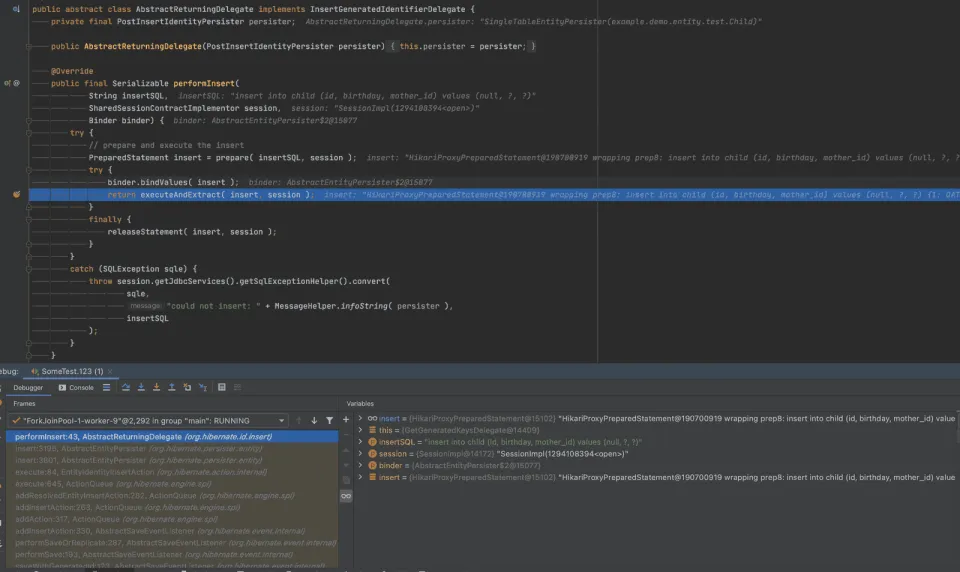Switch to the Console tab
Screen dimensions: 960x572
(x=76, y=388)
